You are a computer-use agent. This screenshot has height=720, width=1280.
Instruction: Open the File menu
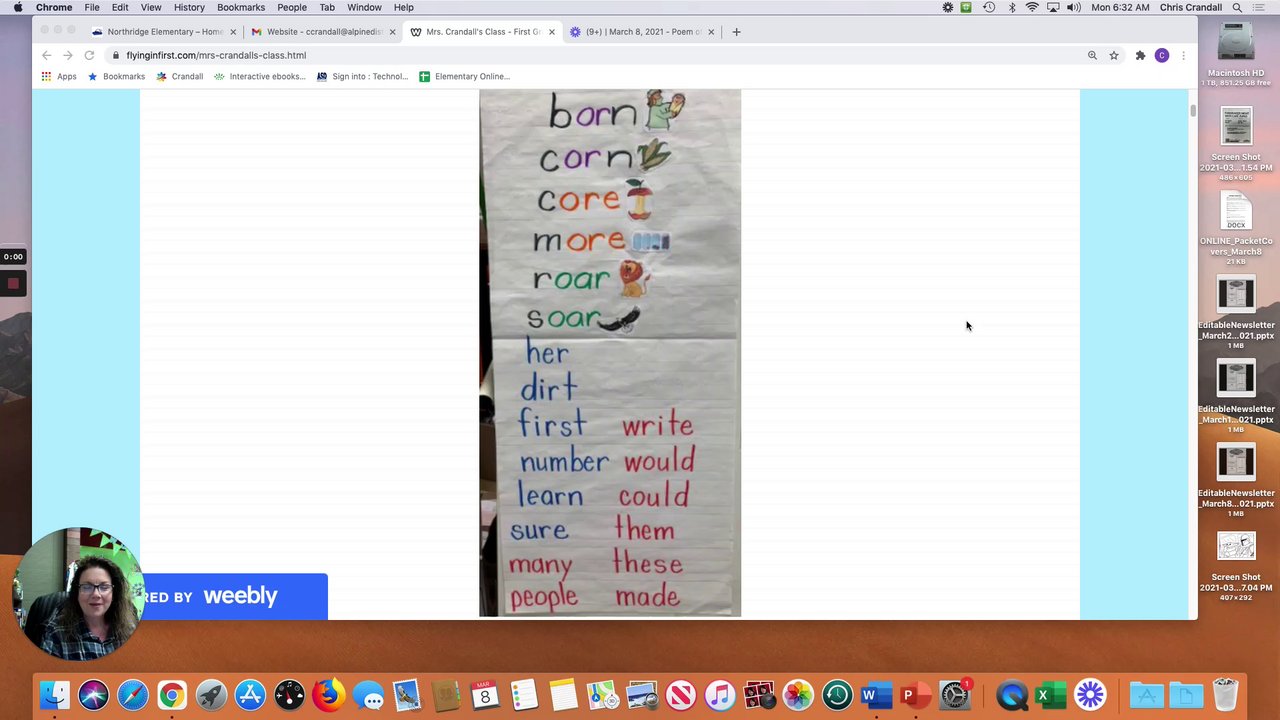(x=92, y=7)
